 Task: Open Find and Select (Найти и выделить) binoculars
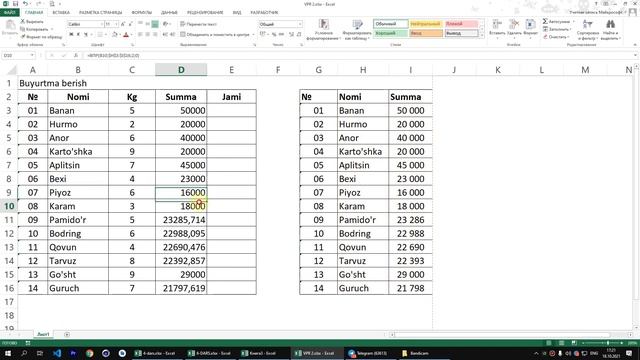click(x=611, y=29)
